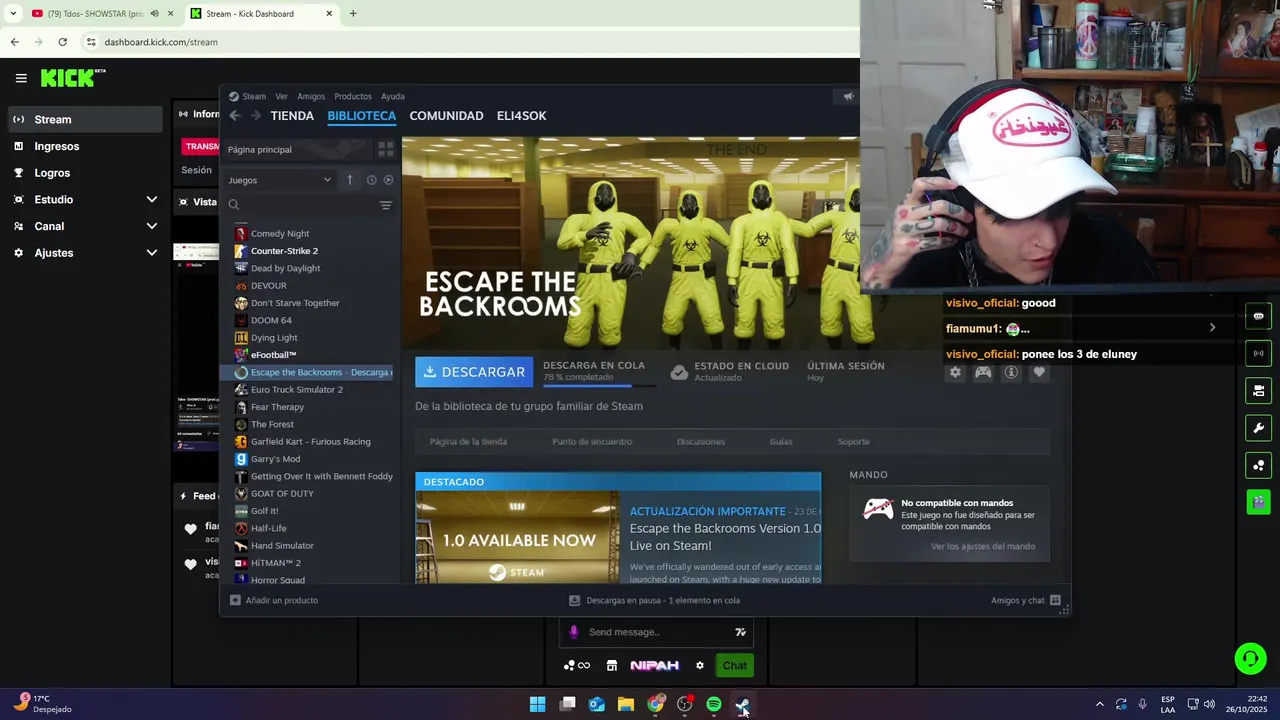Open Ayuda menu in Steam

coord(393,97)
